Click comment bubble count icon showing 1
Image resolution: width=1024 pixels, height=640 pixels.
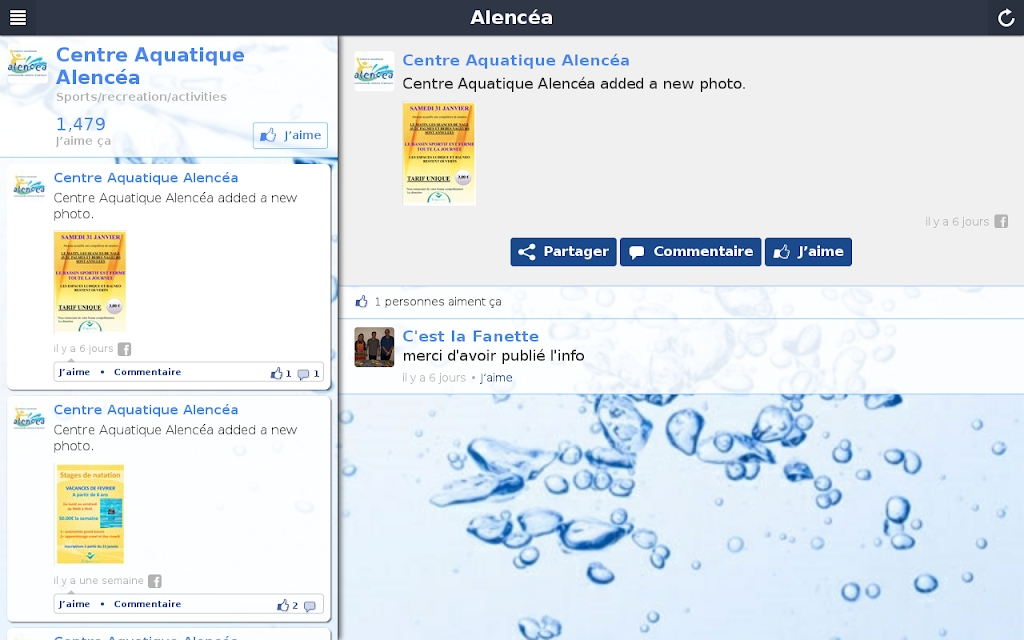point(308,374)
